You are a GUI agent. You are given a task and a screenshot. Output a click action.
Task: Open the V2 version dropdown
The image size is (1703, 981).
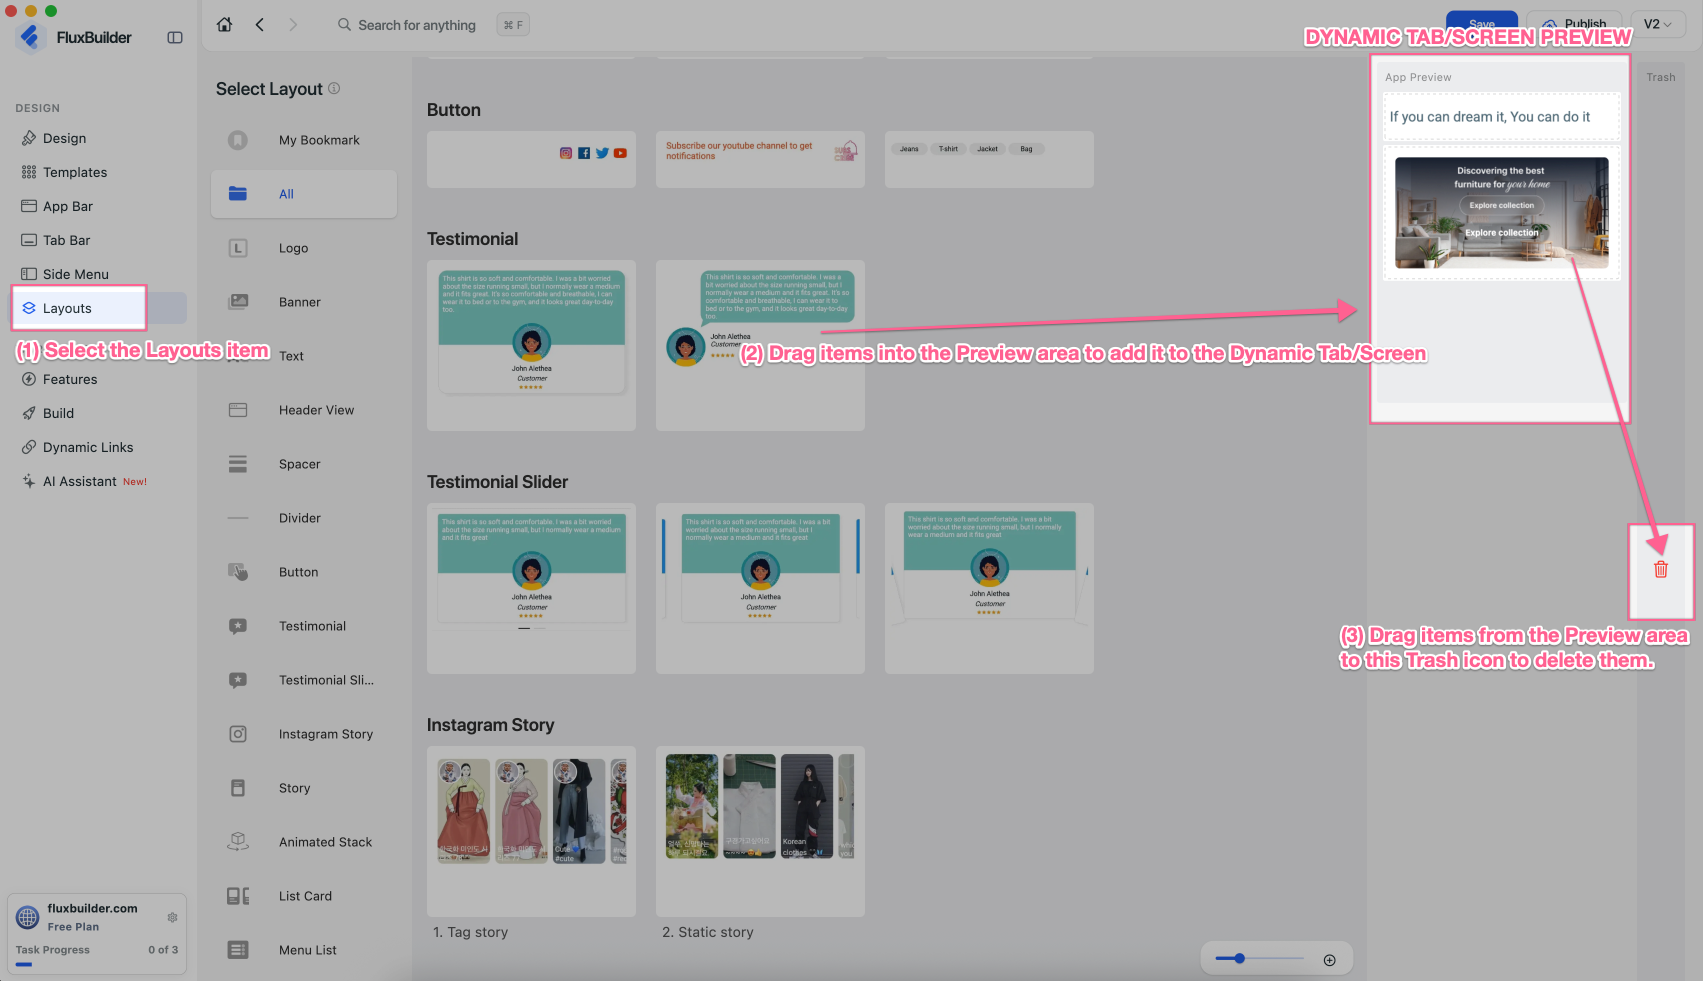1658,25
